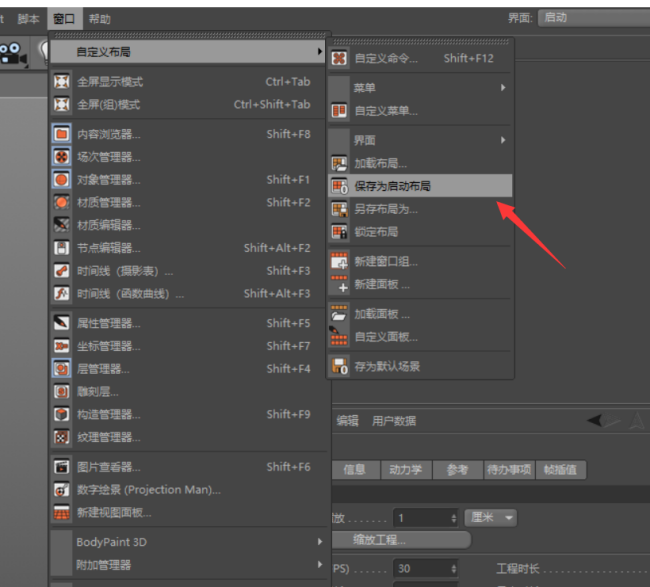Click the 图片查看器 icon
Screen dimensions: 650x587
[61, 467]
